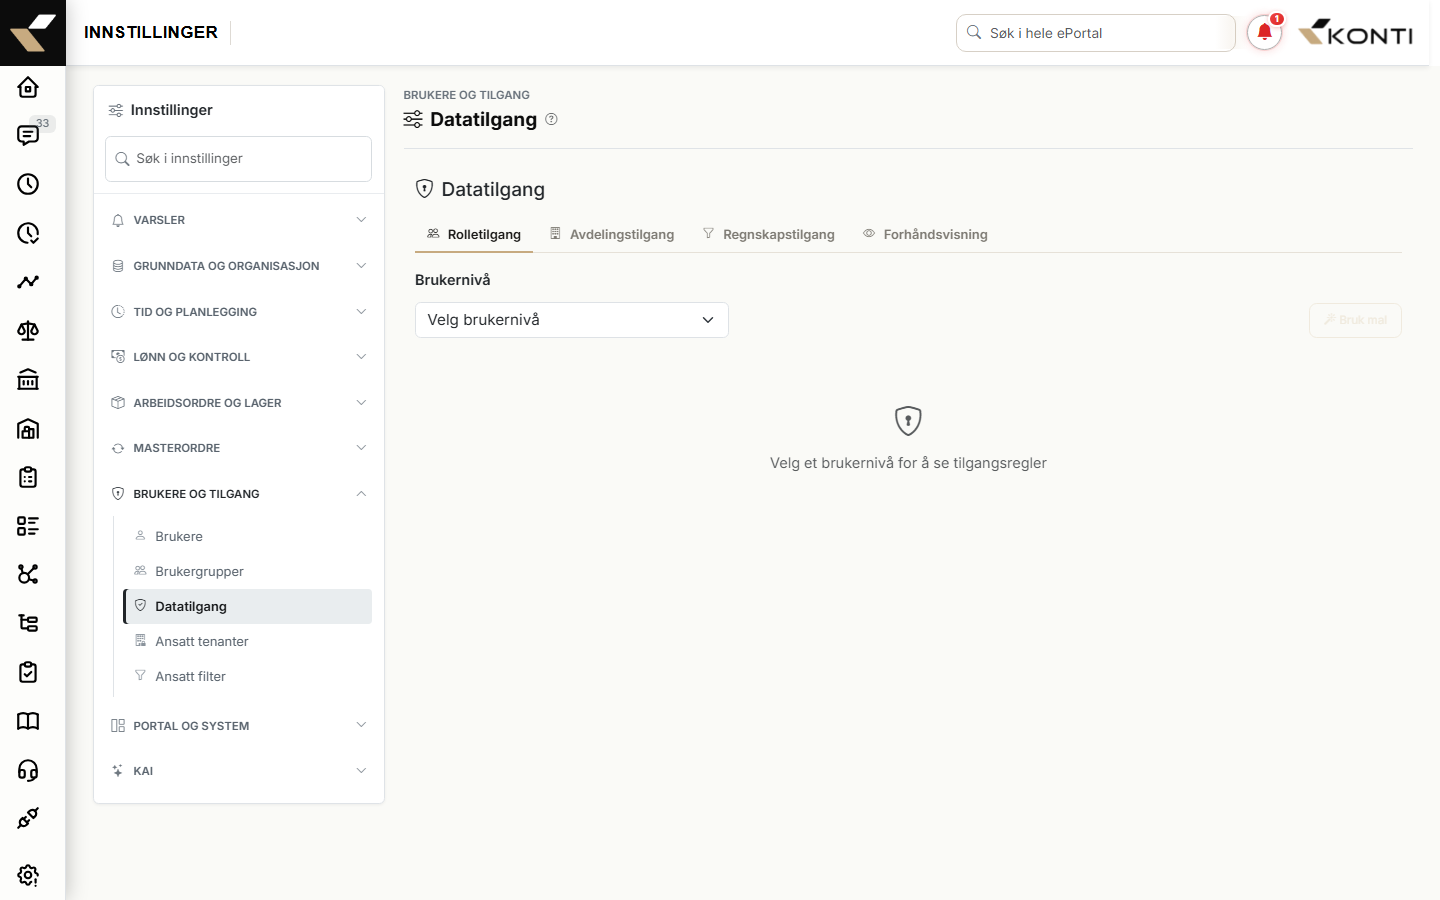
Task: Click the notification bell icon
Action: click(1264, 33)
